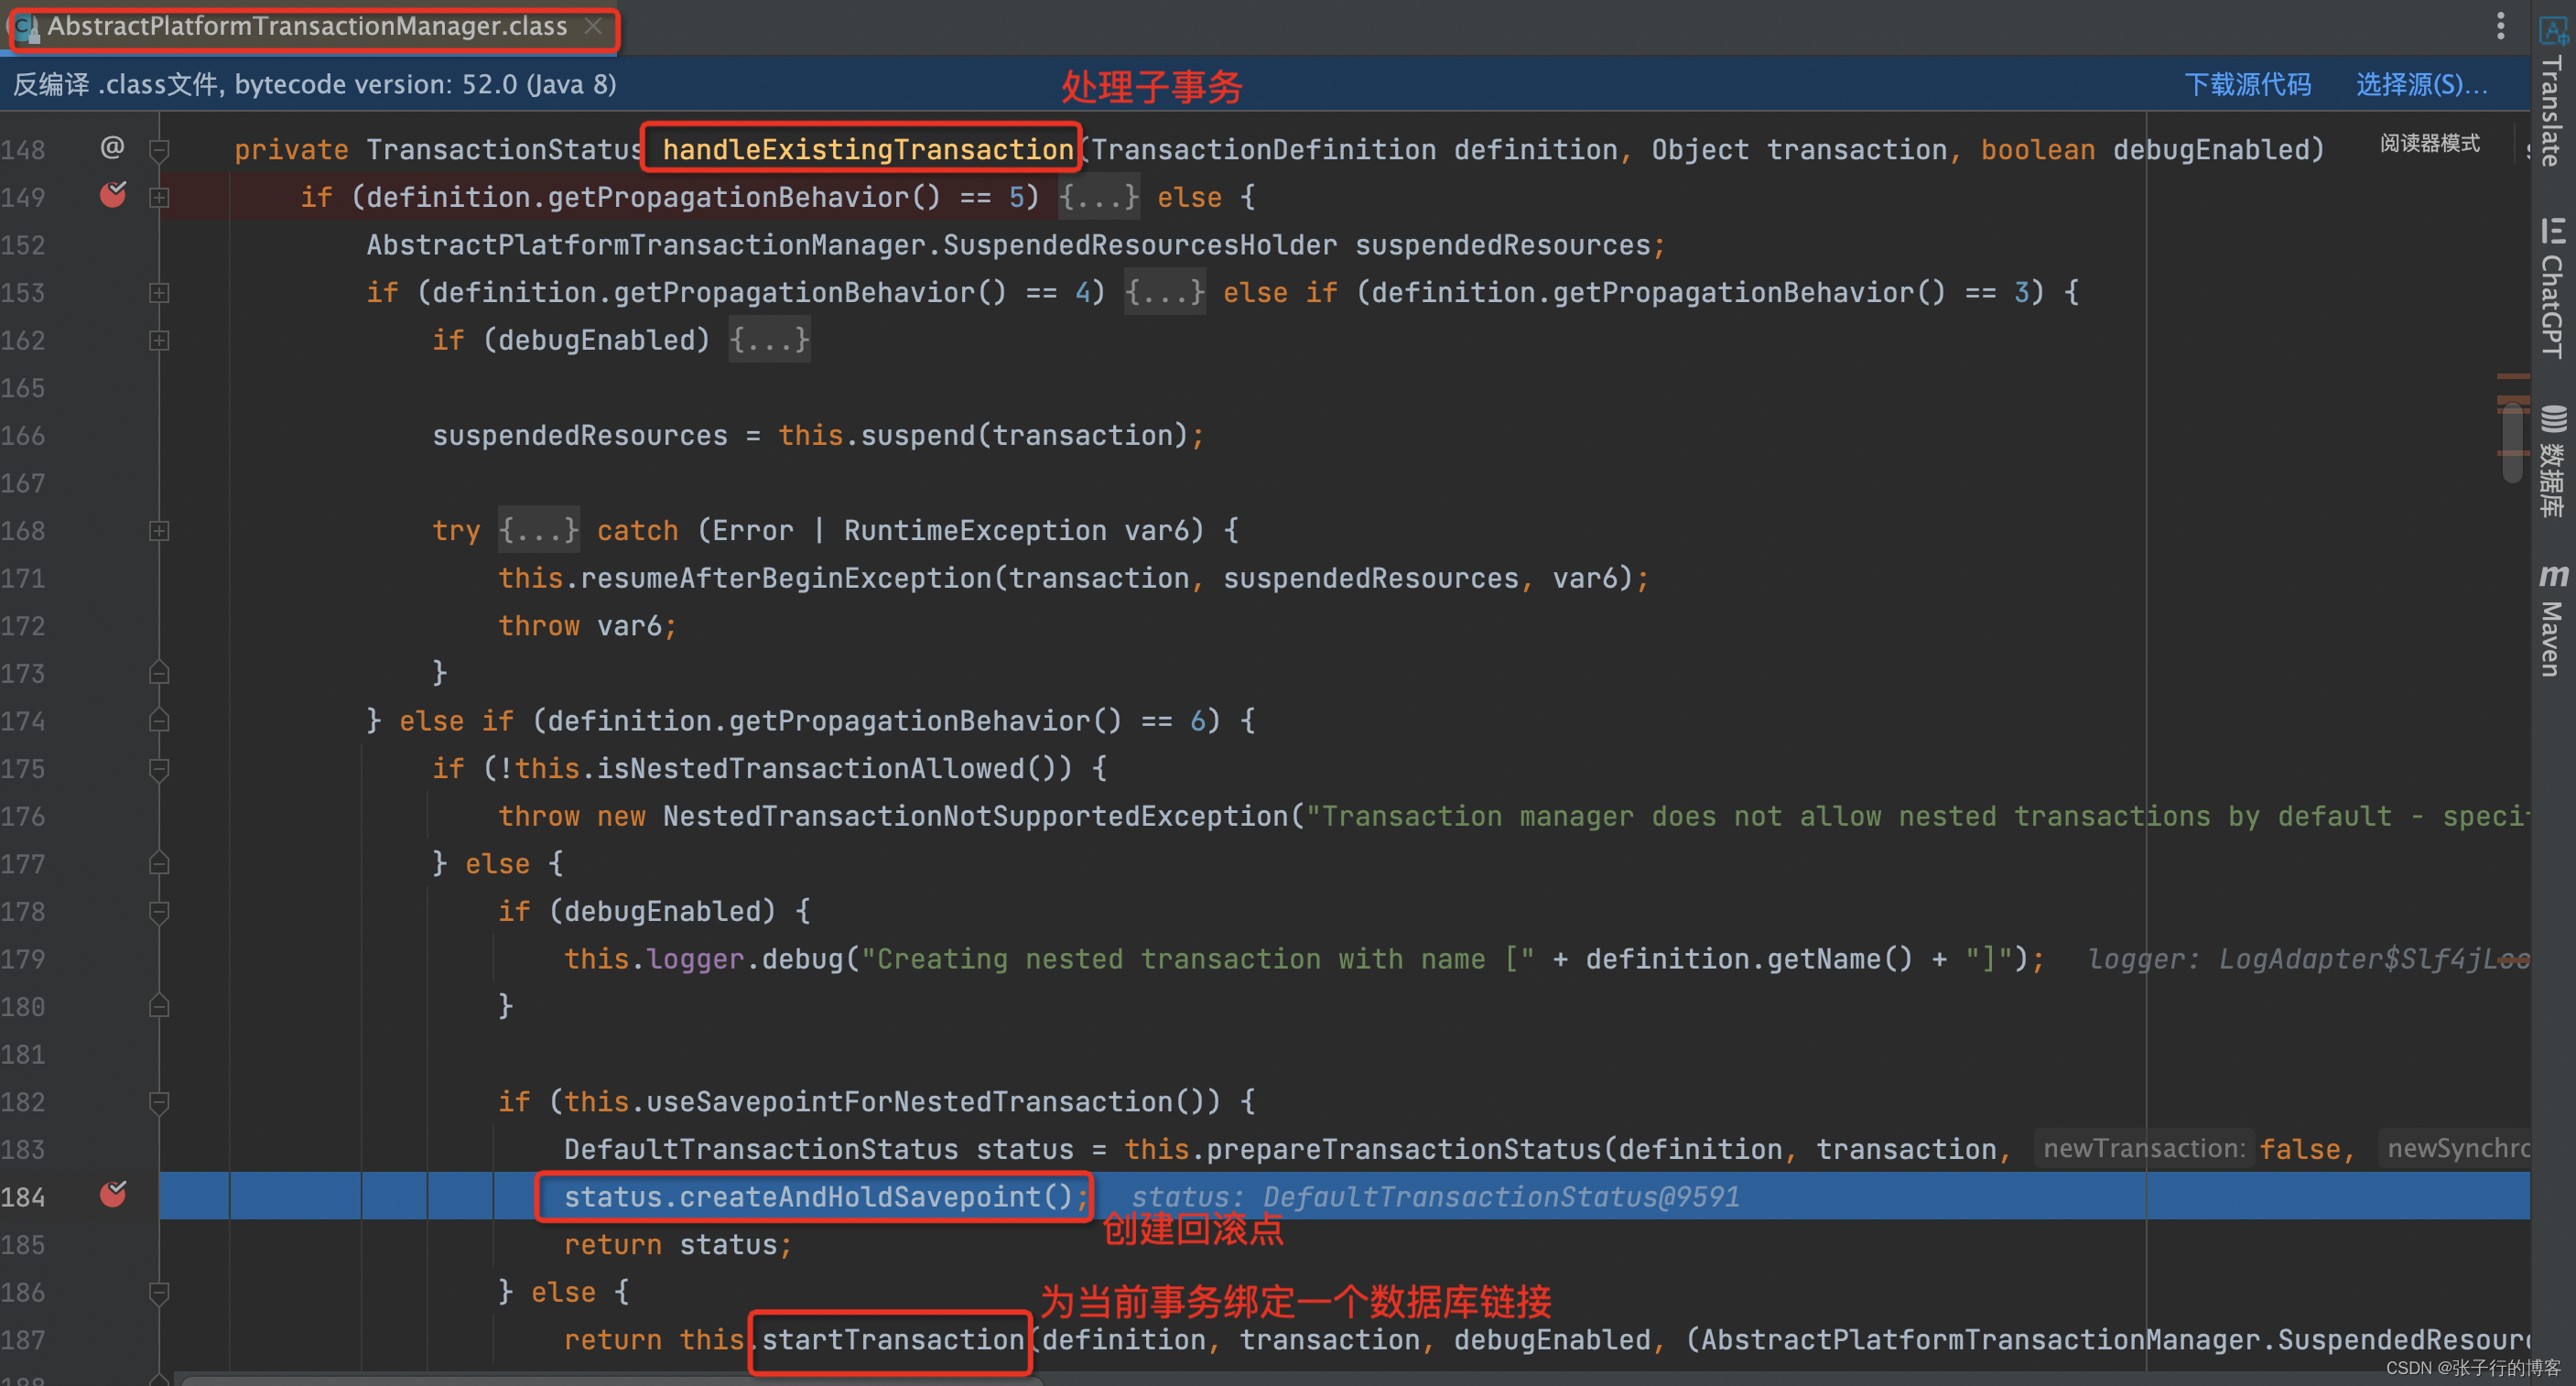Viewport: 2576px width, 1386px height.
Task: Click useSavepointForNestedTransaction() on line 182
Action: pos(933,1102)
